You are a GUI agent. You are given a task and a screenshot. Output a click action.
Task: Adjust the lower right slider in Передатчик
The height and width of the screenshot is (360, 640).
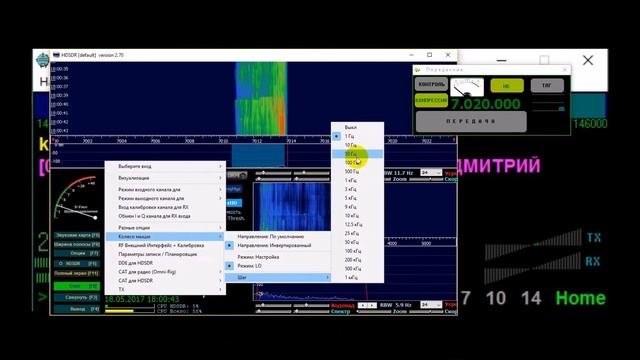pos(548,109)
